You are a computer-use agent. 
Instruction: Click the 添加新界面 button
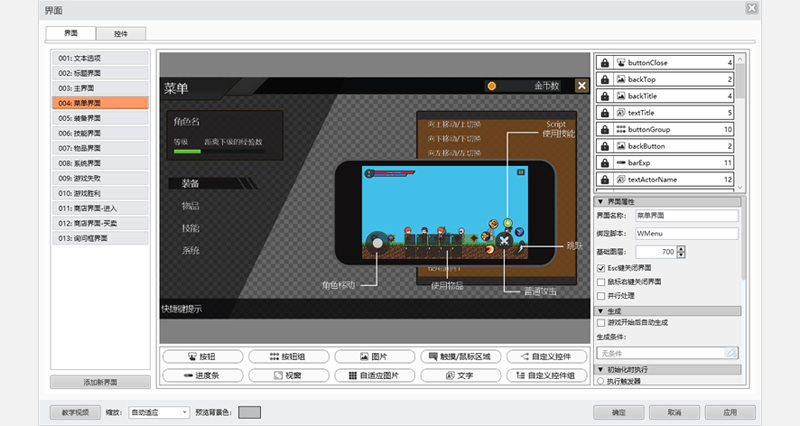(x=100, y=382)
